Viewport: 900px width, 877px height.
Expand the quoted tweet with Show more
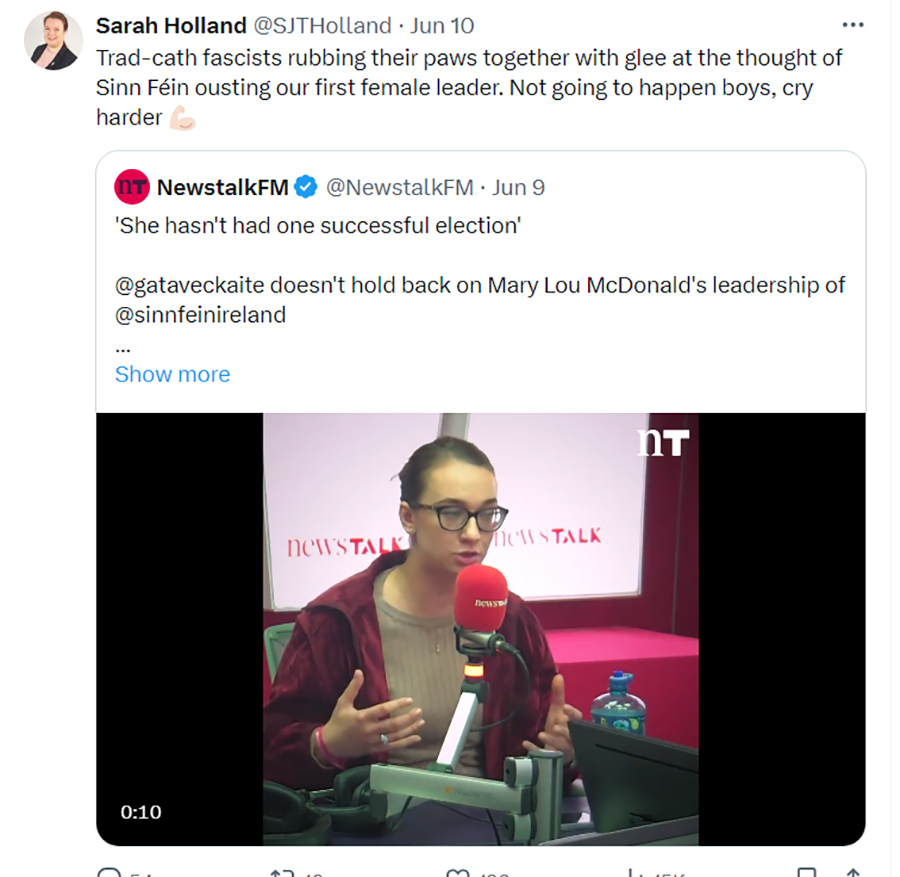[x=172, y=374]
